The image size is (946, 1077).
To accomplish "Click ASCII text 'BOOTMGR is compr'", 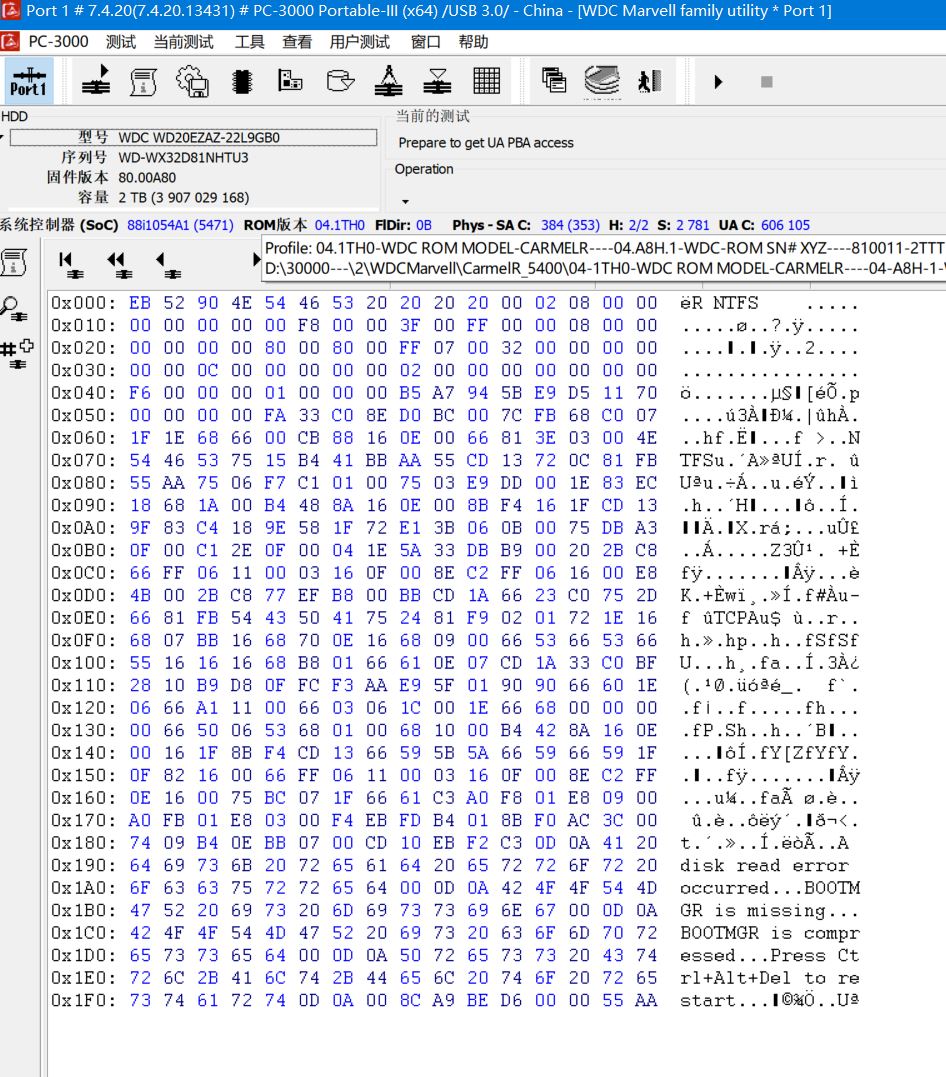I will tap(769, 933).
